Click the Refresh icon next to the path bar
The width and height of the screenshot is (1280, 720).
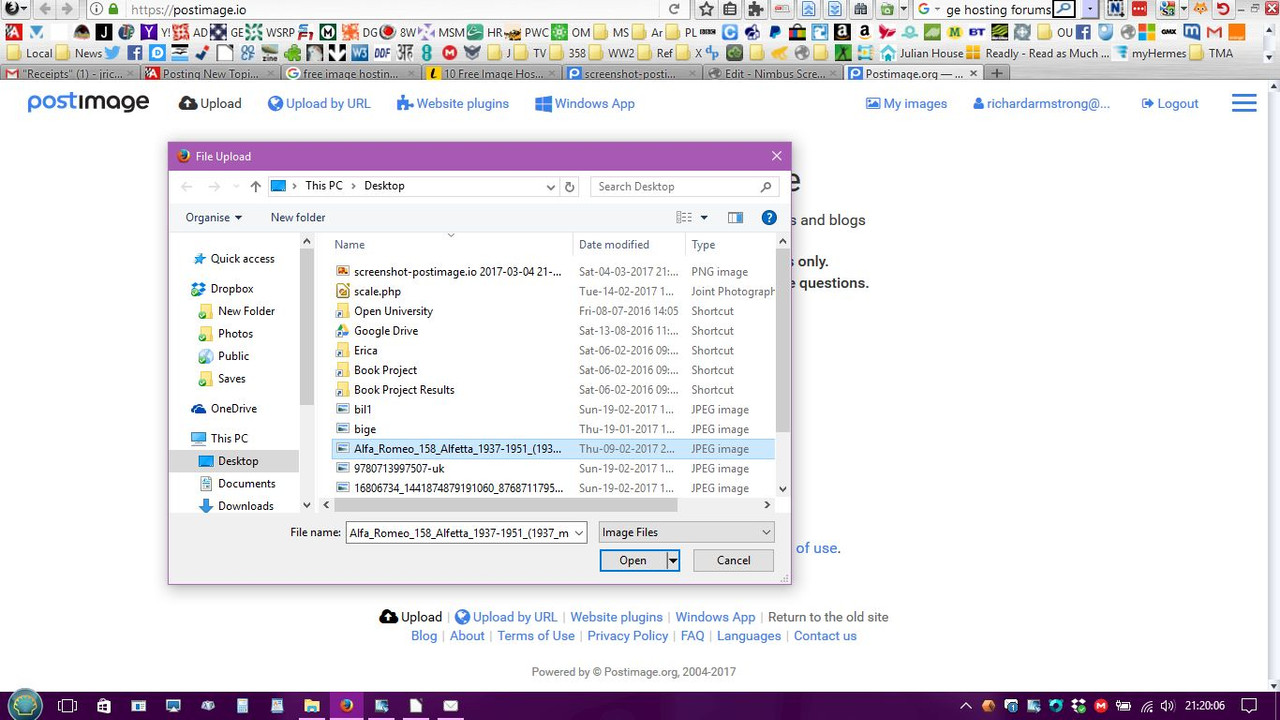[570, 186]
